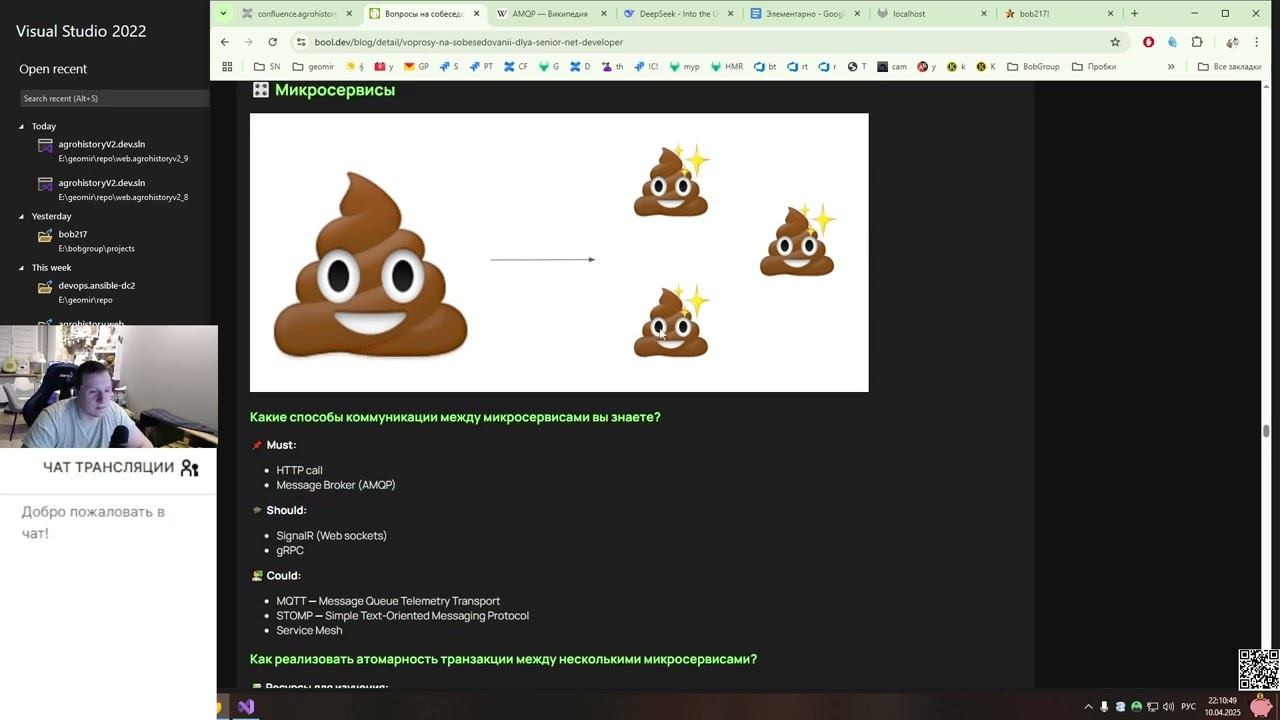Open the Opera-style red extension icon
1280x720 pixels.
tap(1148, 42)
